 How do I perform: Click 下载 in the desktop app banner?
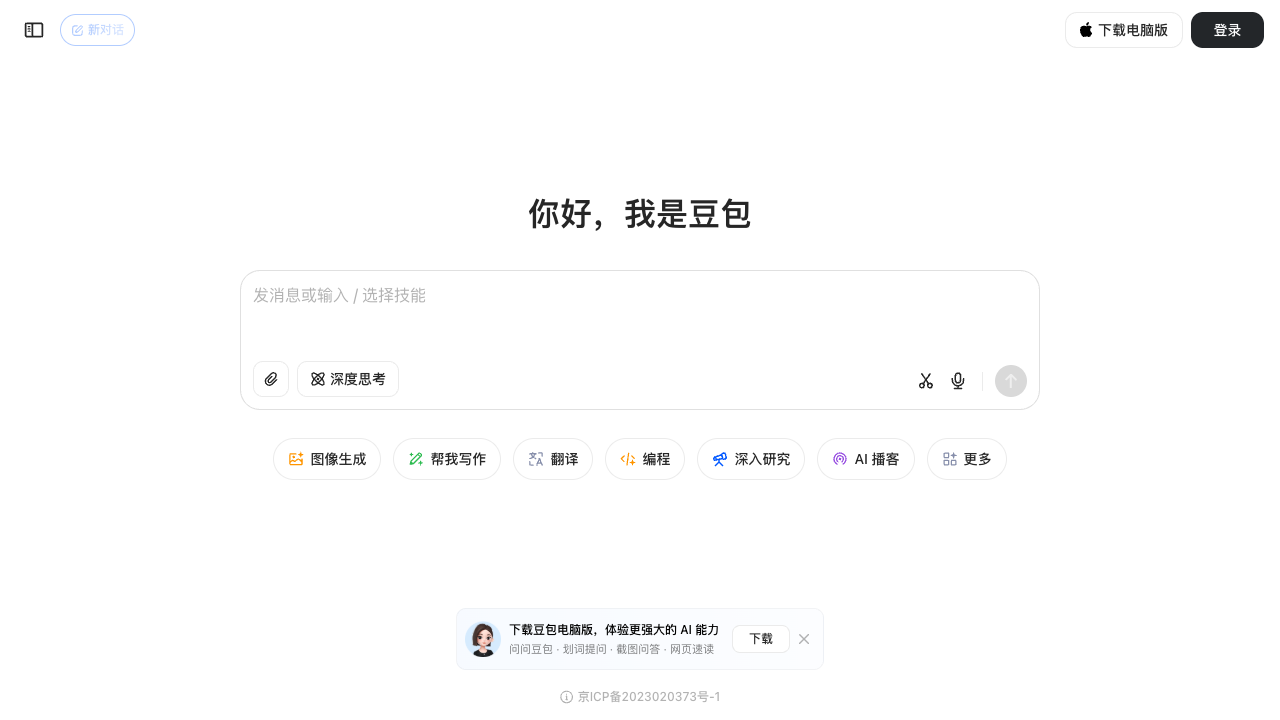pos(760,639)
